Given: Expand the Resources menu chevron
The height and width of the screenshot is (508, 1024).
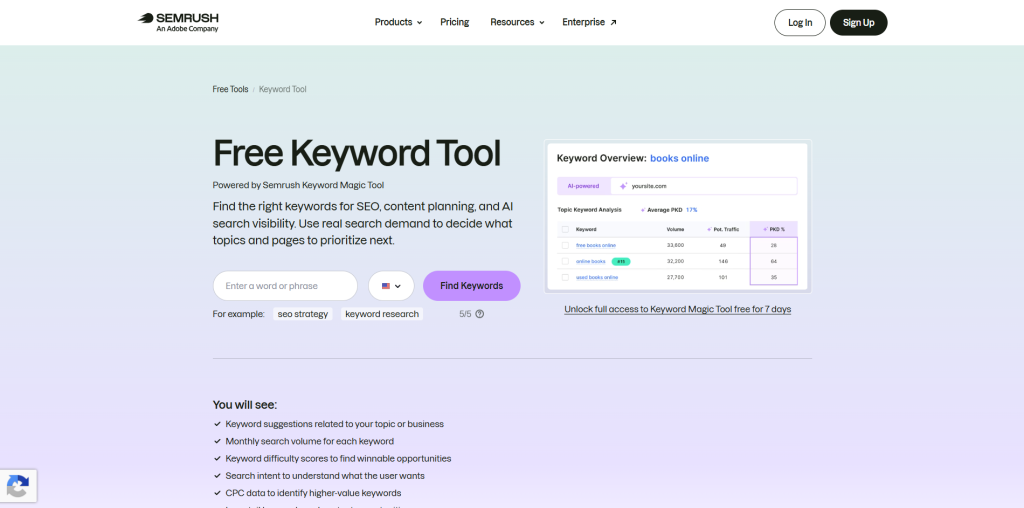Looking at the screenshot, I should click(x=541, y=23).
